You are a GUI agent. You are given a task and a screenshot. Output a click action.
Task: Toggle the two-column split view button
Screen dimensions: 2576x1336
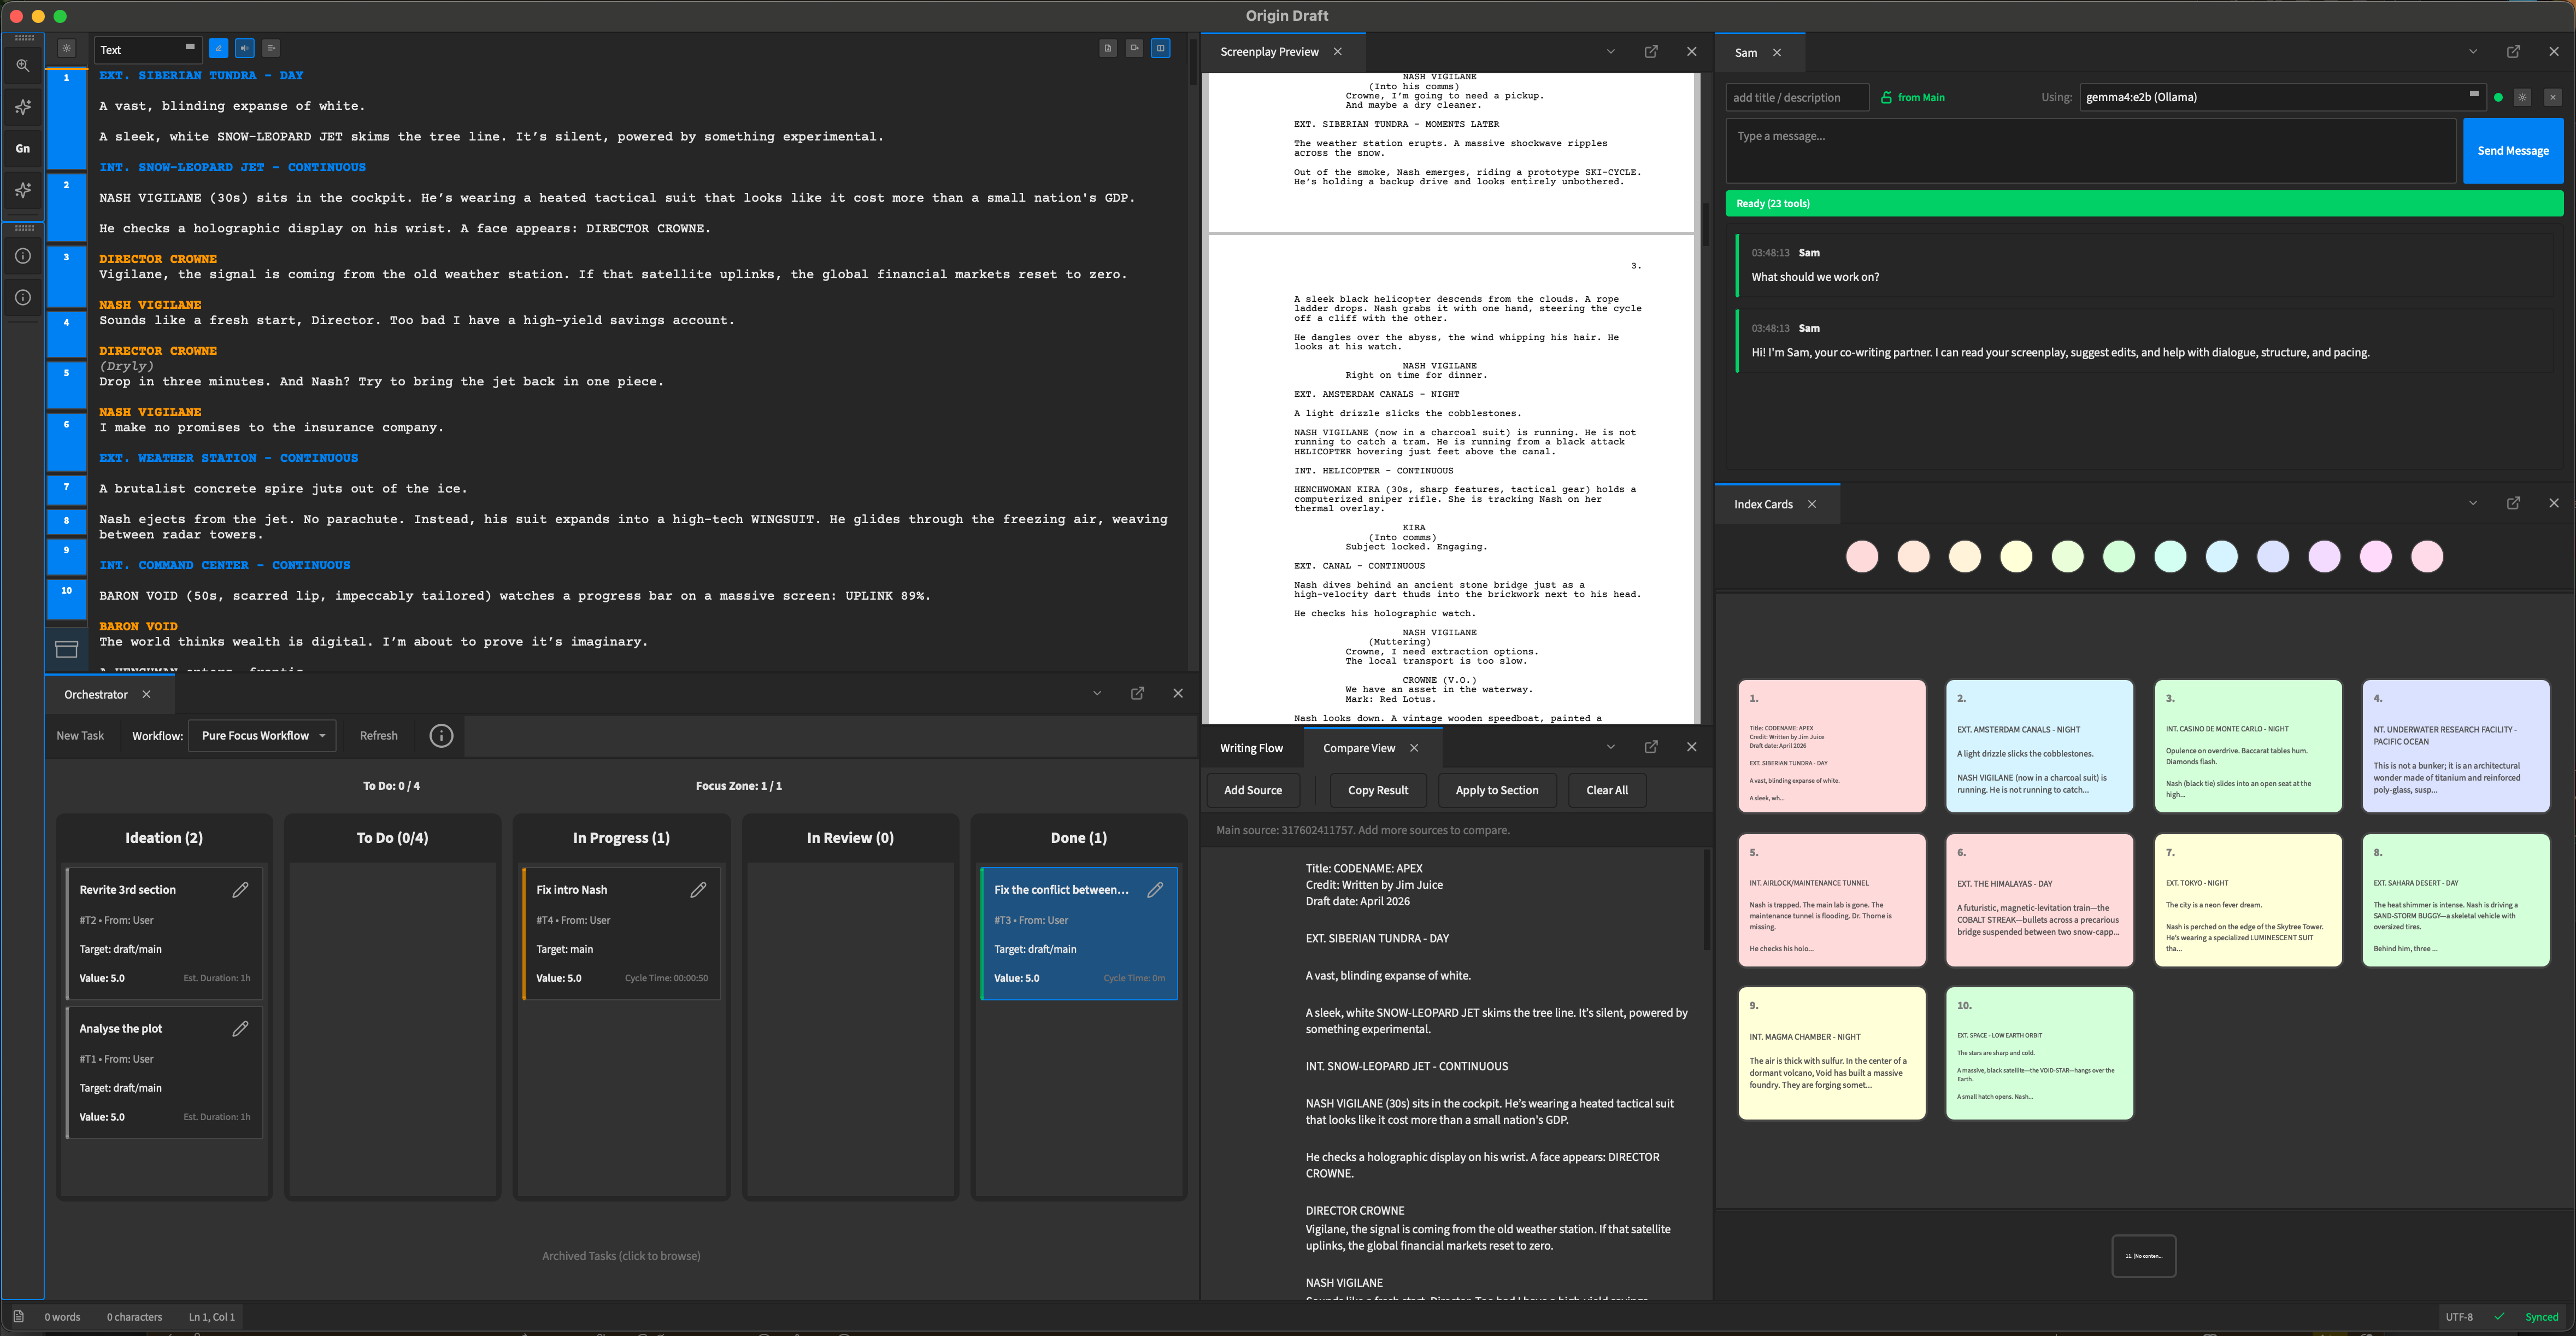pyautogui.click(x=1161, y=48)
